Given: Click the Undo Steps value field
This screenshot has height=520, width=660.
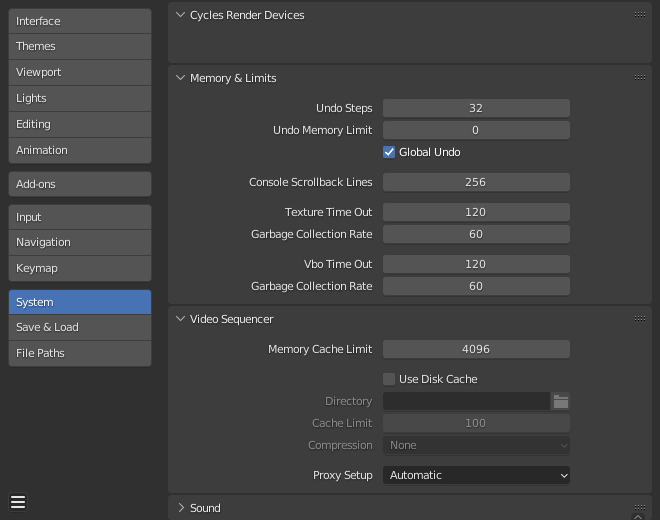Looking at the screenshot, I should [476, 108].
